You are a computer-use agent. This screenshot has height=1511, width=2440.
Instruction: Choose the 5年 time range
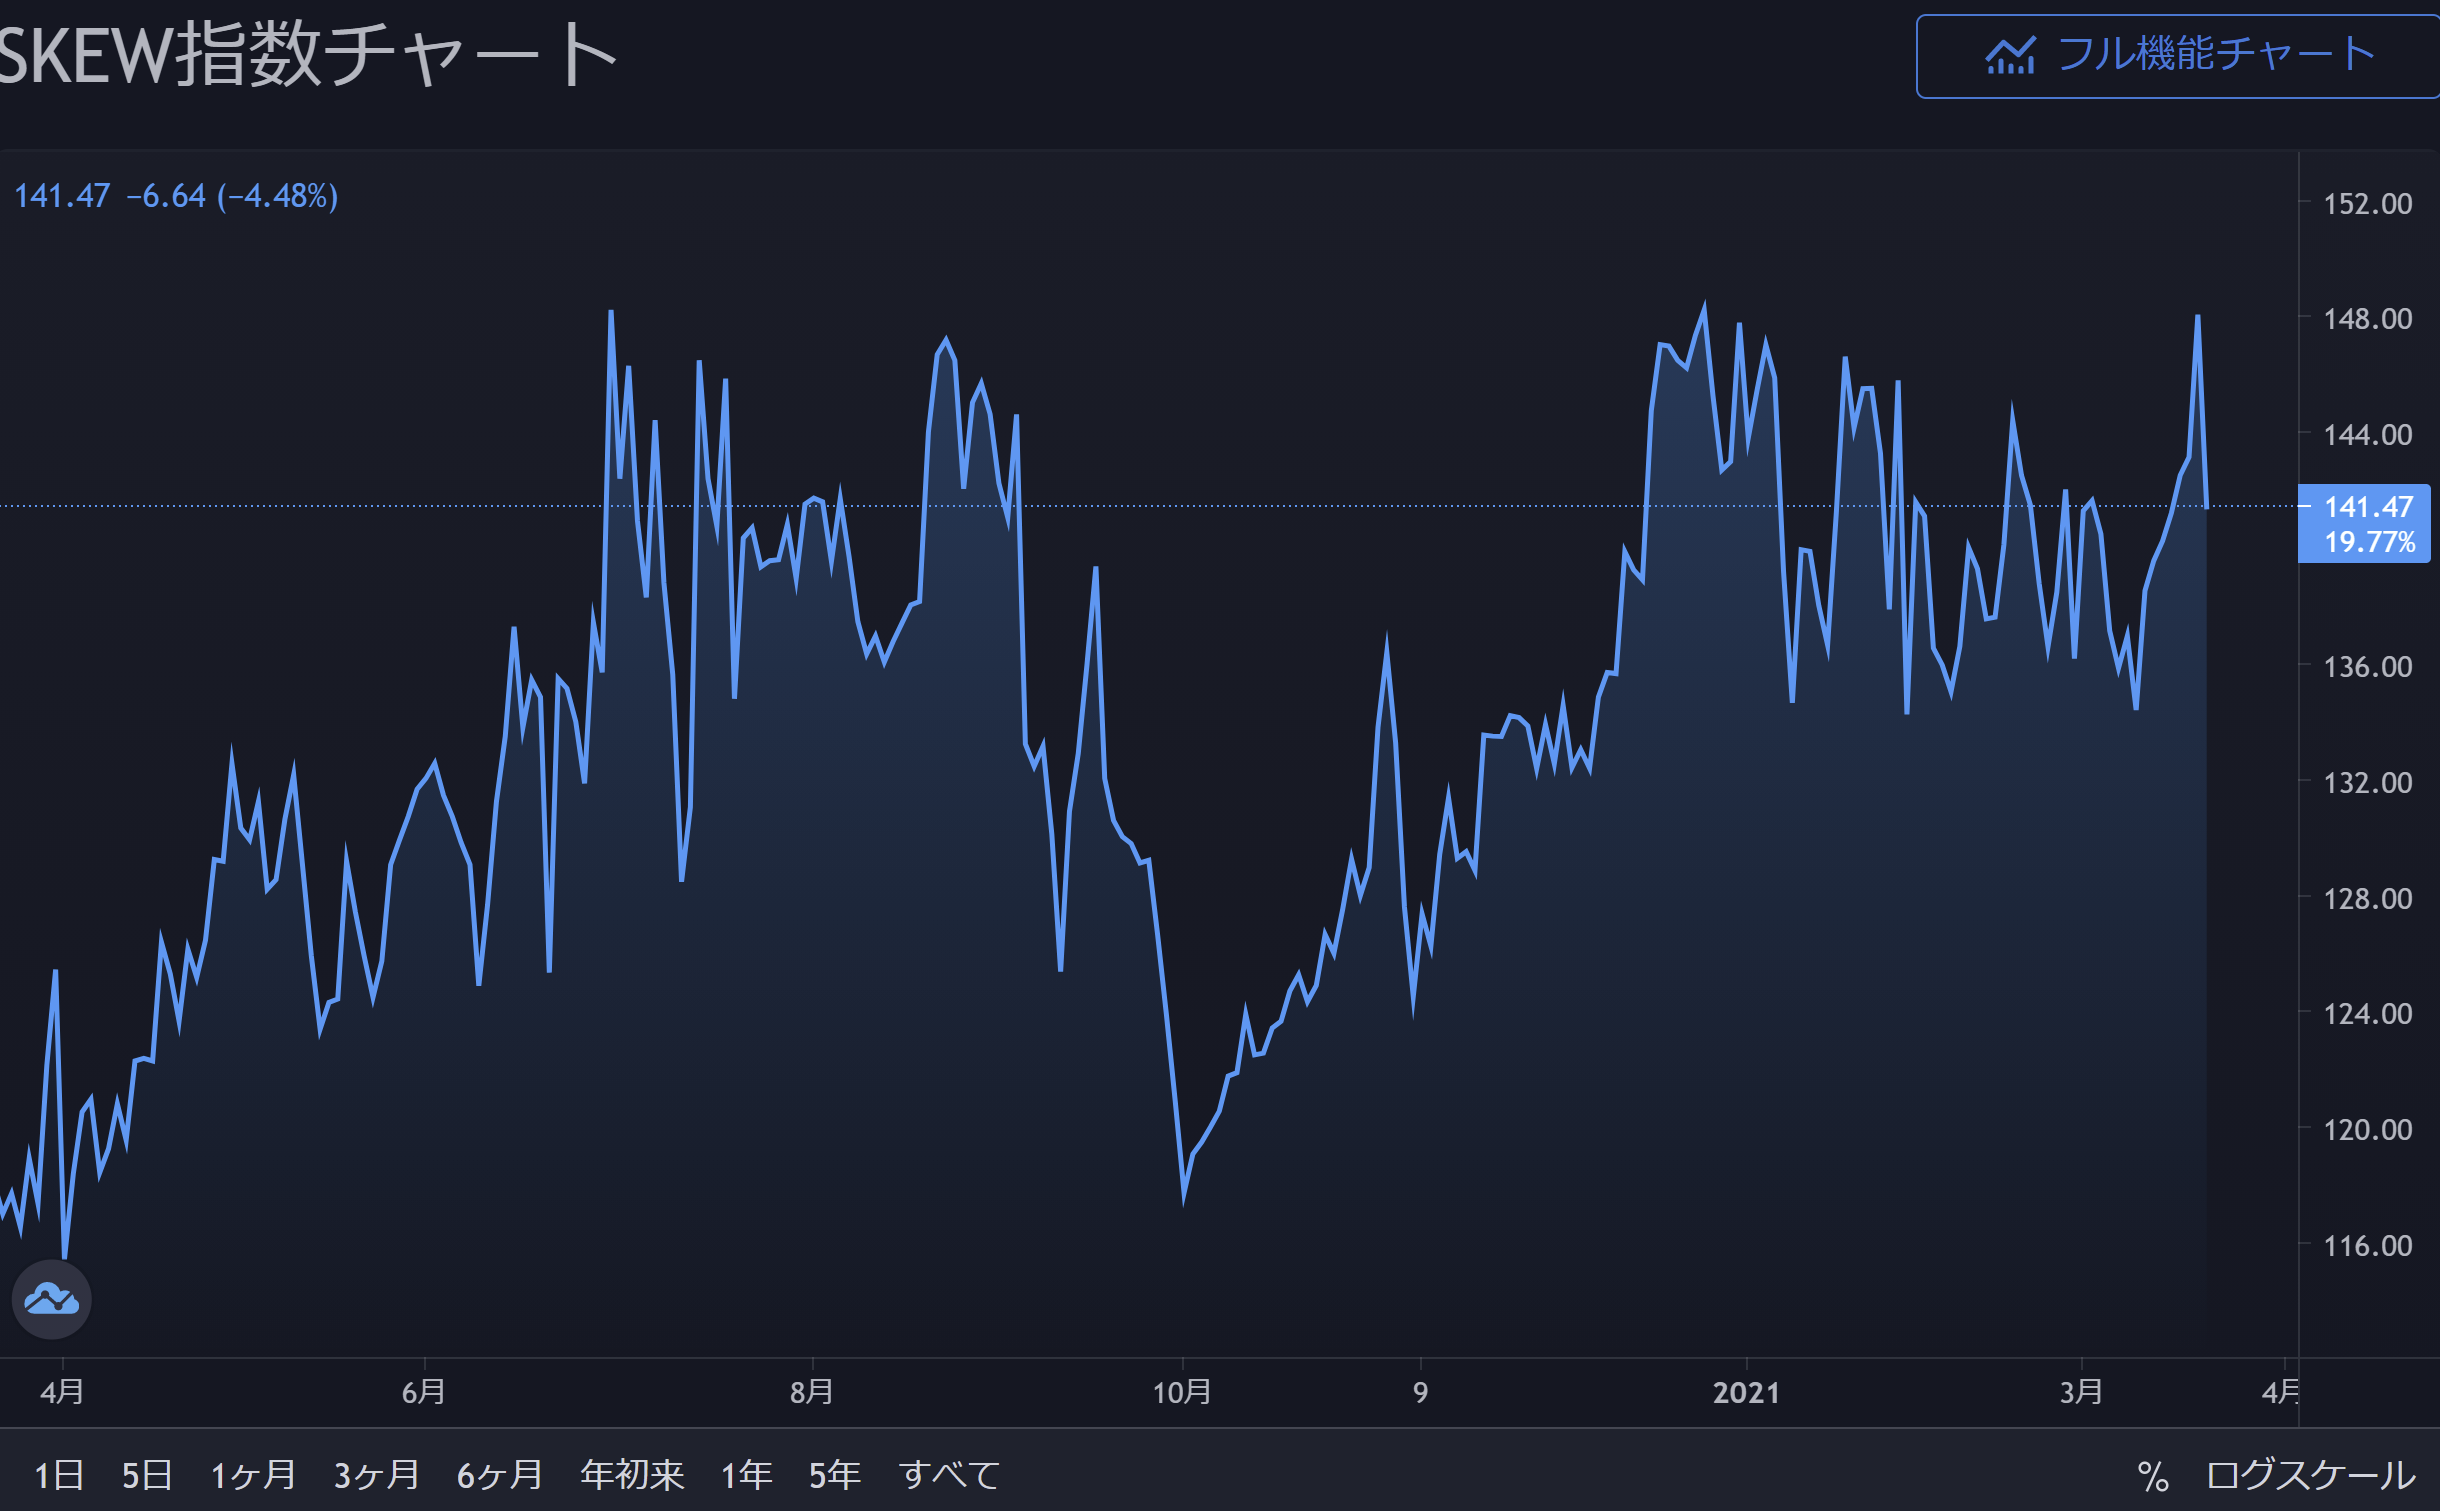point(835,1475)
